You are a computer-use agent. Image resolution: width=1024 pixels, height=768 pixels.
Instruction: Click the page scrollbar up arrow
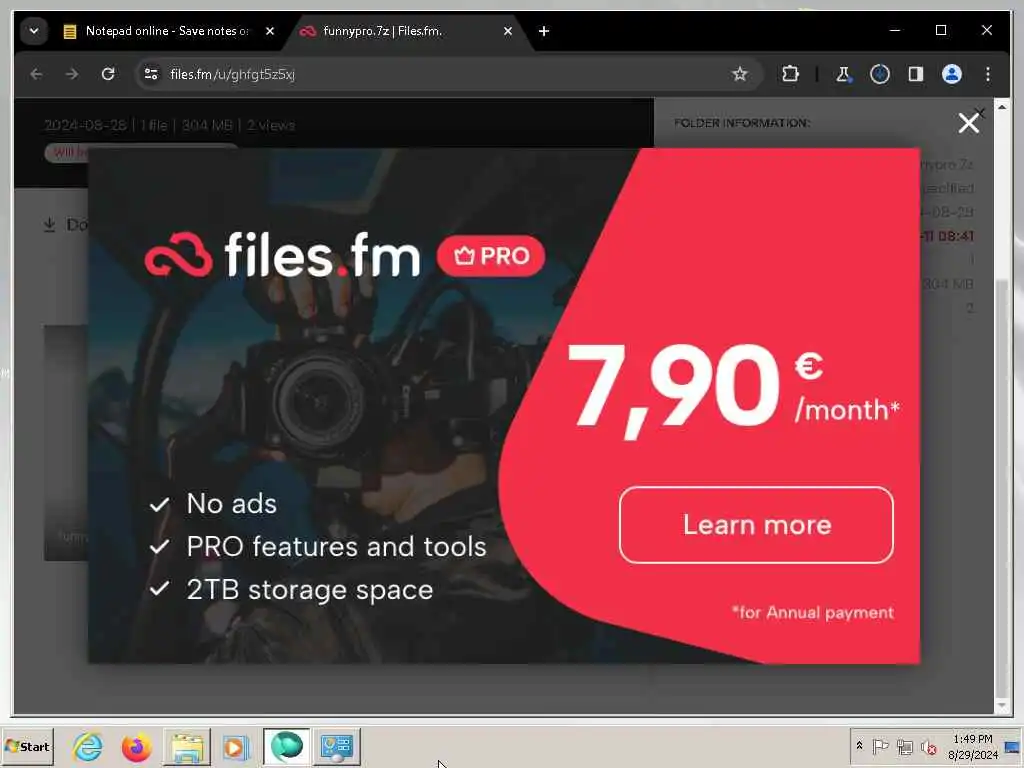click(x=1002, y=106)
